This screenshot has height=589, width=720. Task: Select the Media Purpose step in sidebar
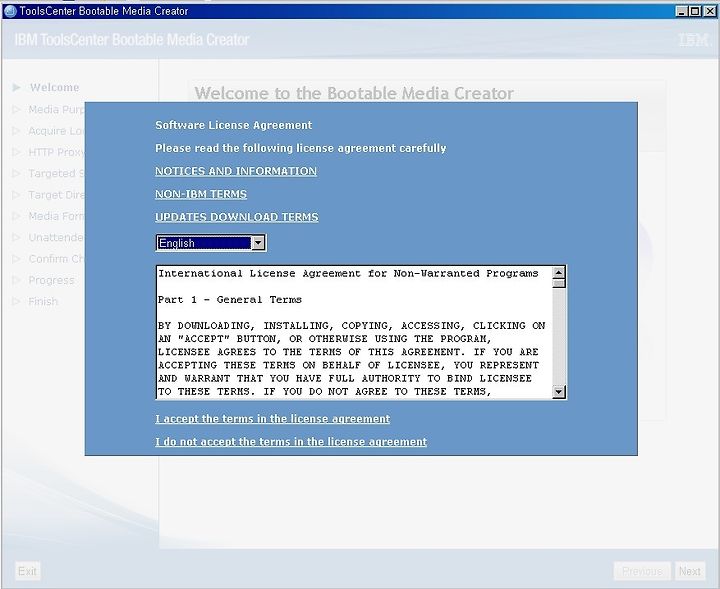56,109
